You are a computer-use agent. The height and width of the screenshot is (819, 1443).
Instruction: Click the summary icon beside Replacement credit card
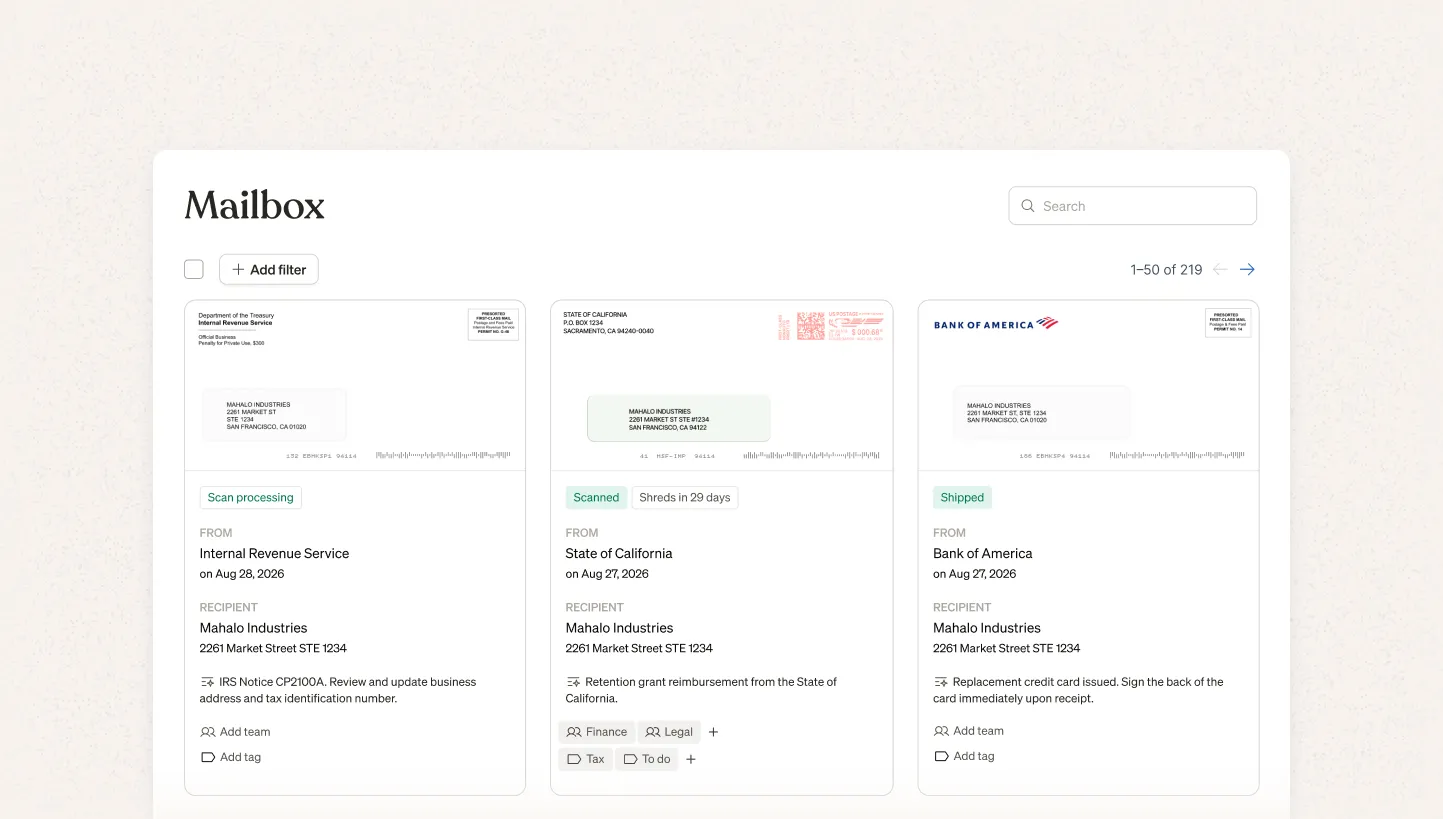941,682
